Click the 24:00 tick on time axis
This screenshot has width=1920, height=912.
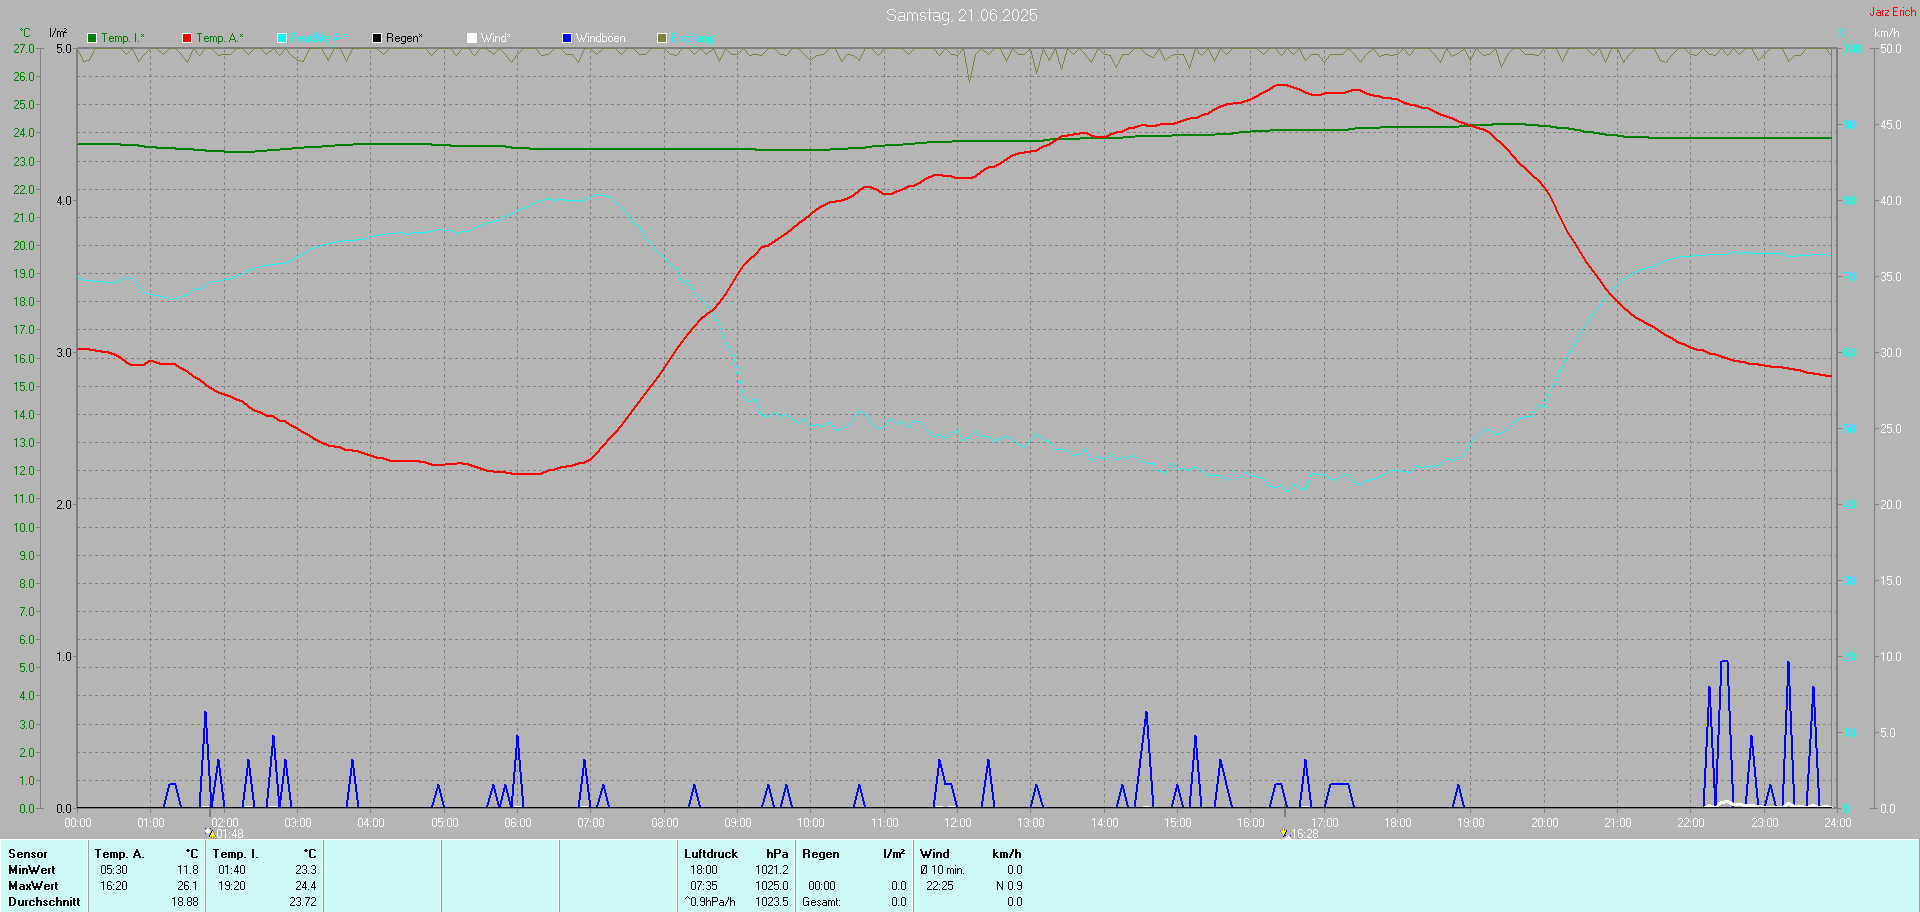click(x=1838, y=823)
